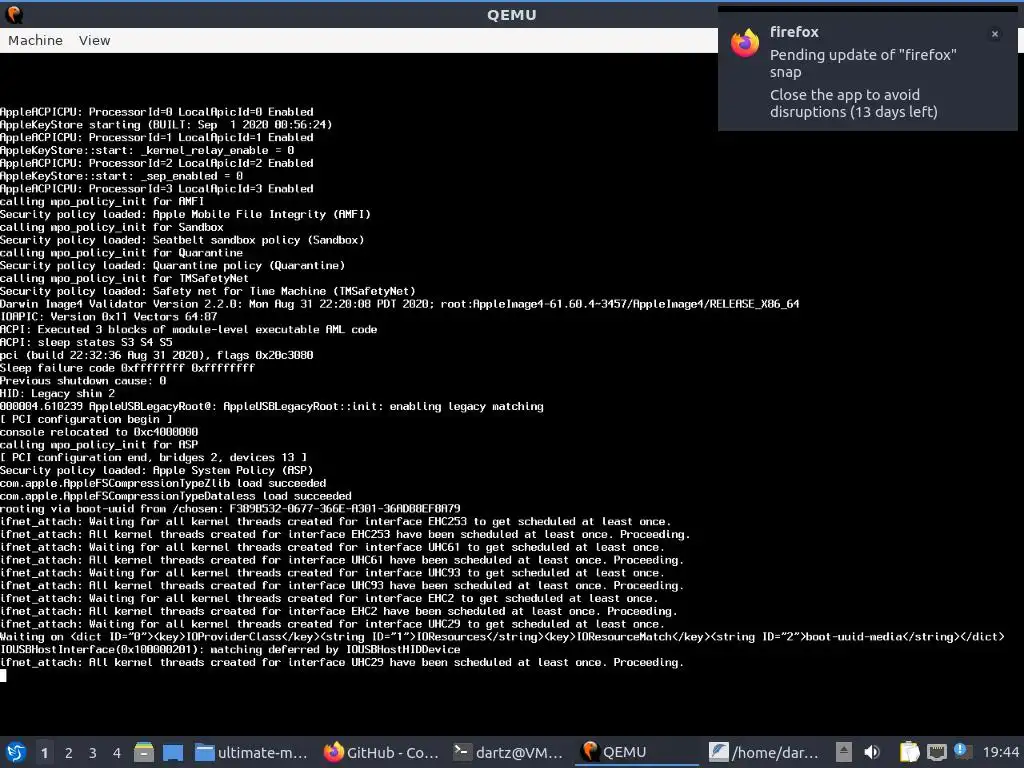Click the 'IOUSBHostInterface(0x100000201)' console line
The width and height of the screenshot is (1024, 768).
click(x=231, y=649)
